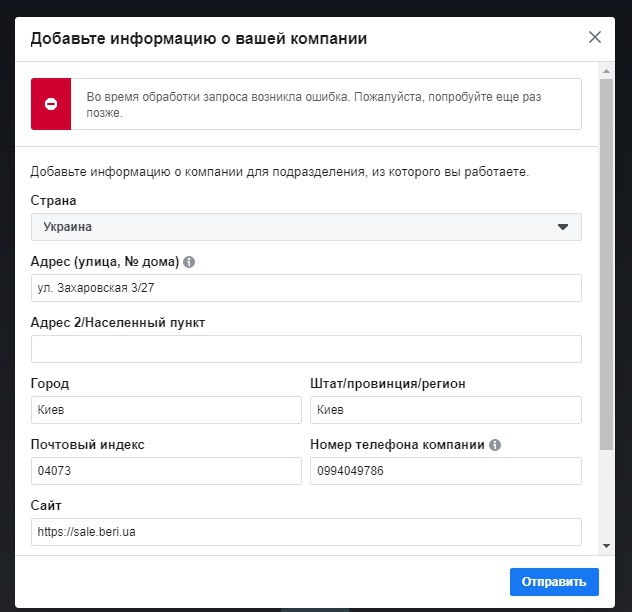Screen dimensions: 632x612
Task: Click the red error alert icon
Action: (51, 104)
